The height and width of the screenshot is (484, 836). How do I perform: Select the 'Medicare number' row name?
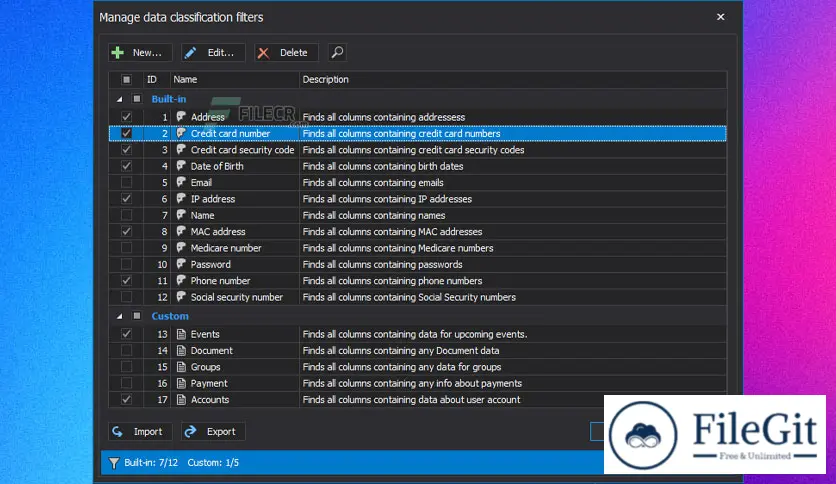coord(226,248)
